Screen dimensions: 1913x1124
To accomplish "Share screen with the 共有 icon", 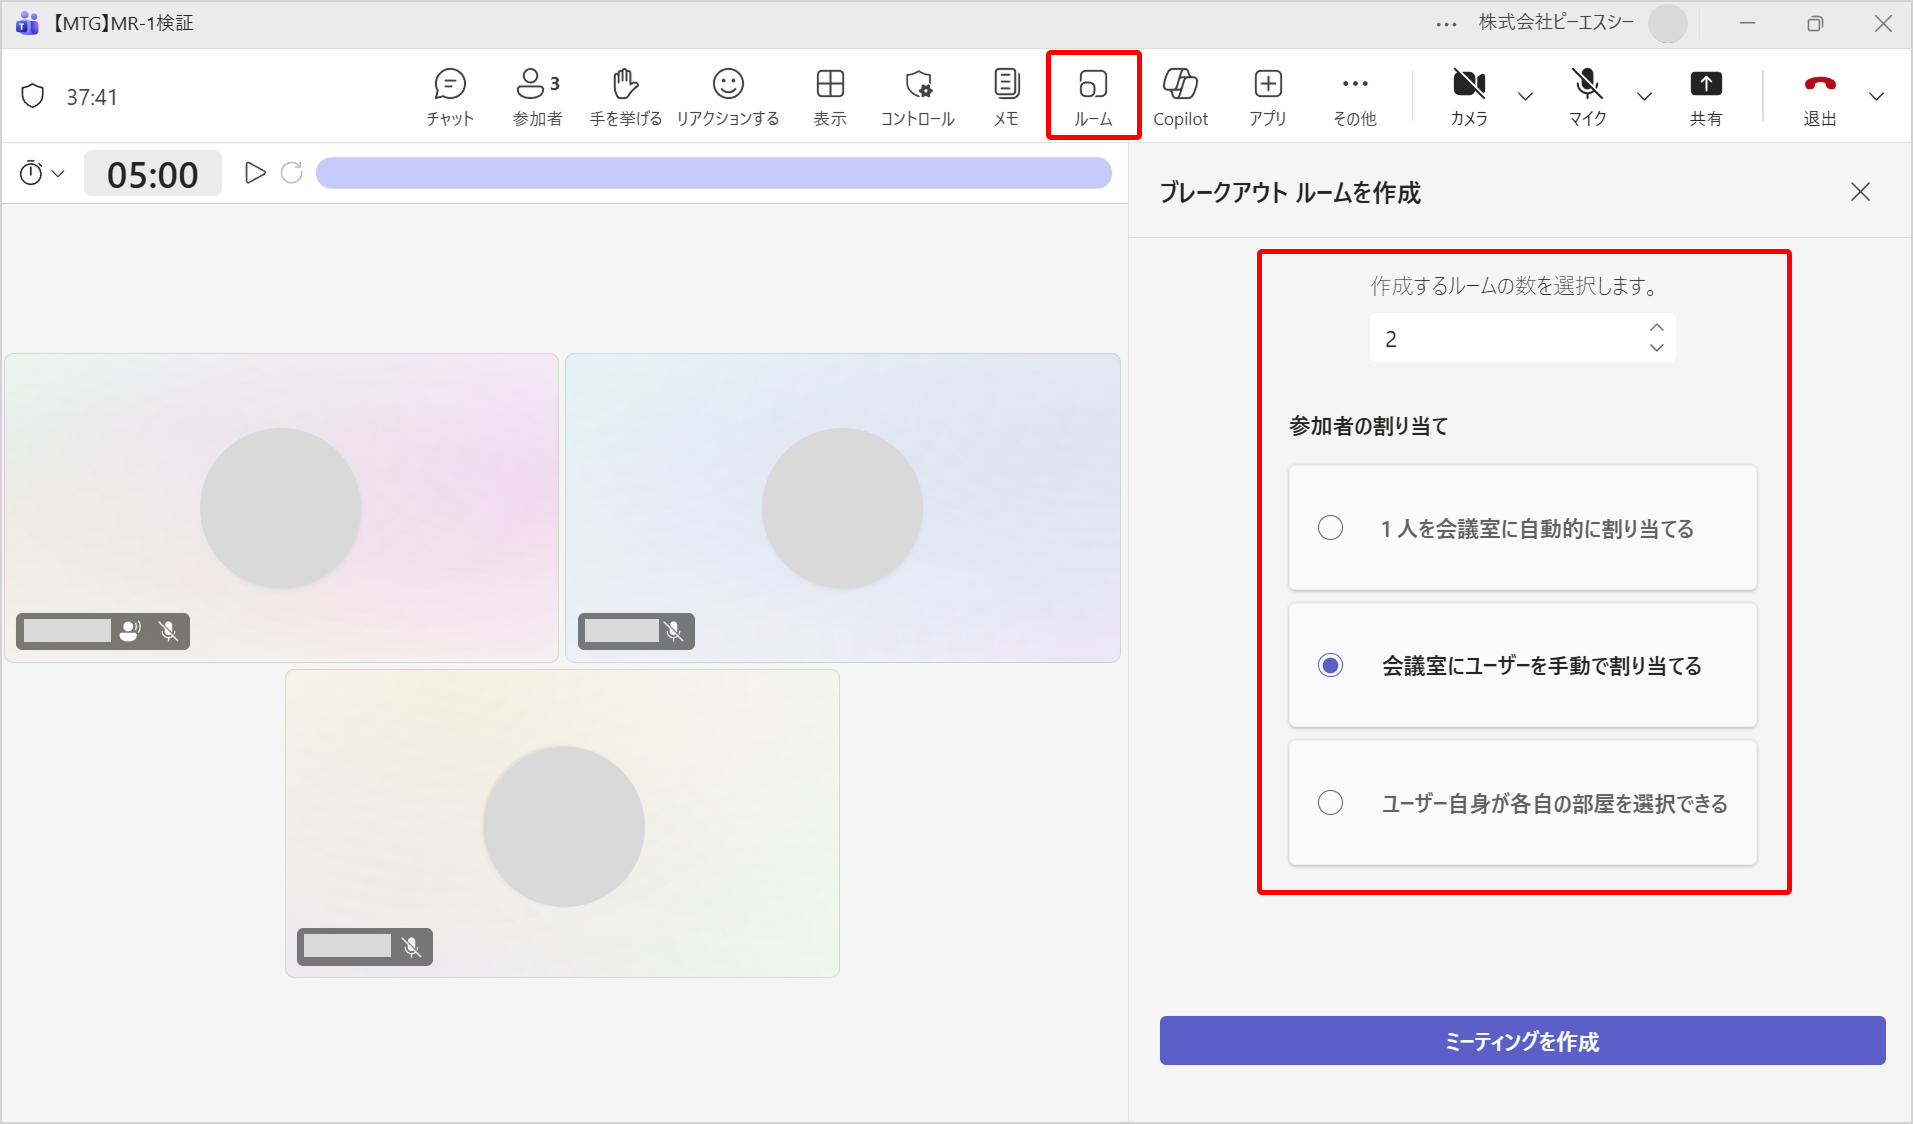I will pos(1705,96).
